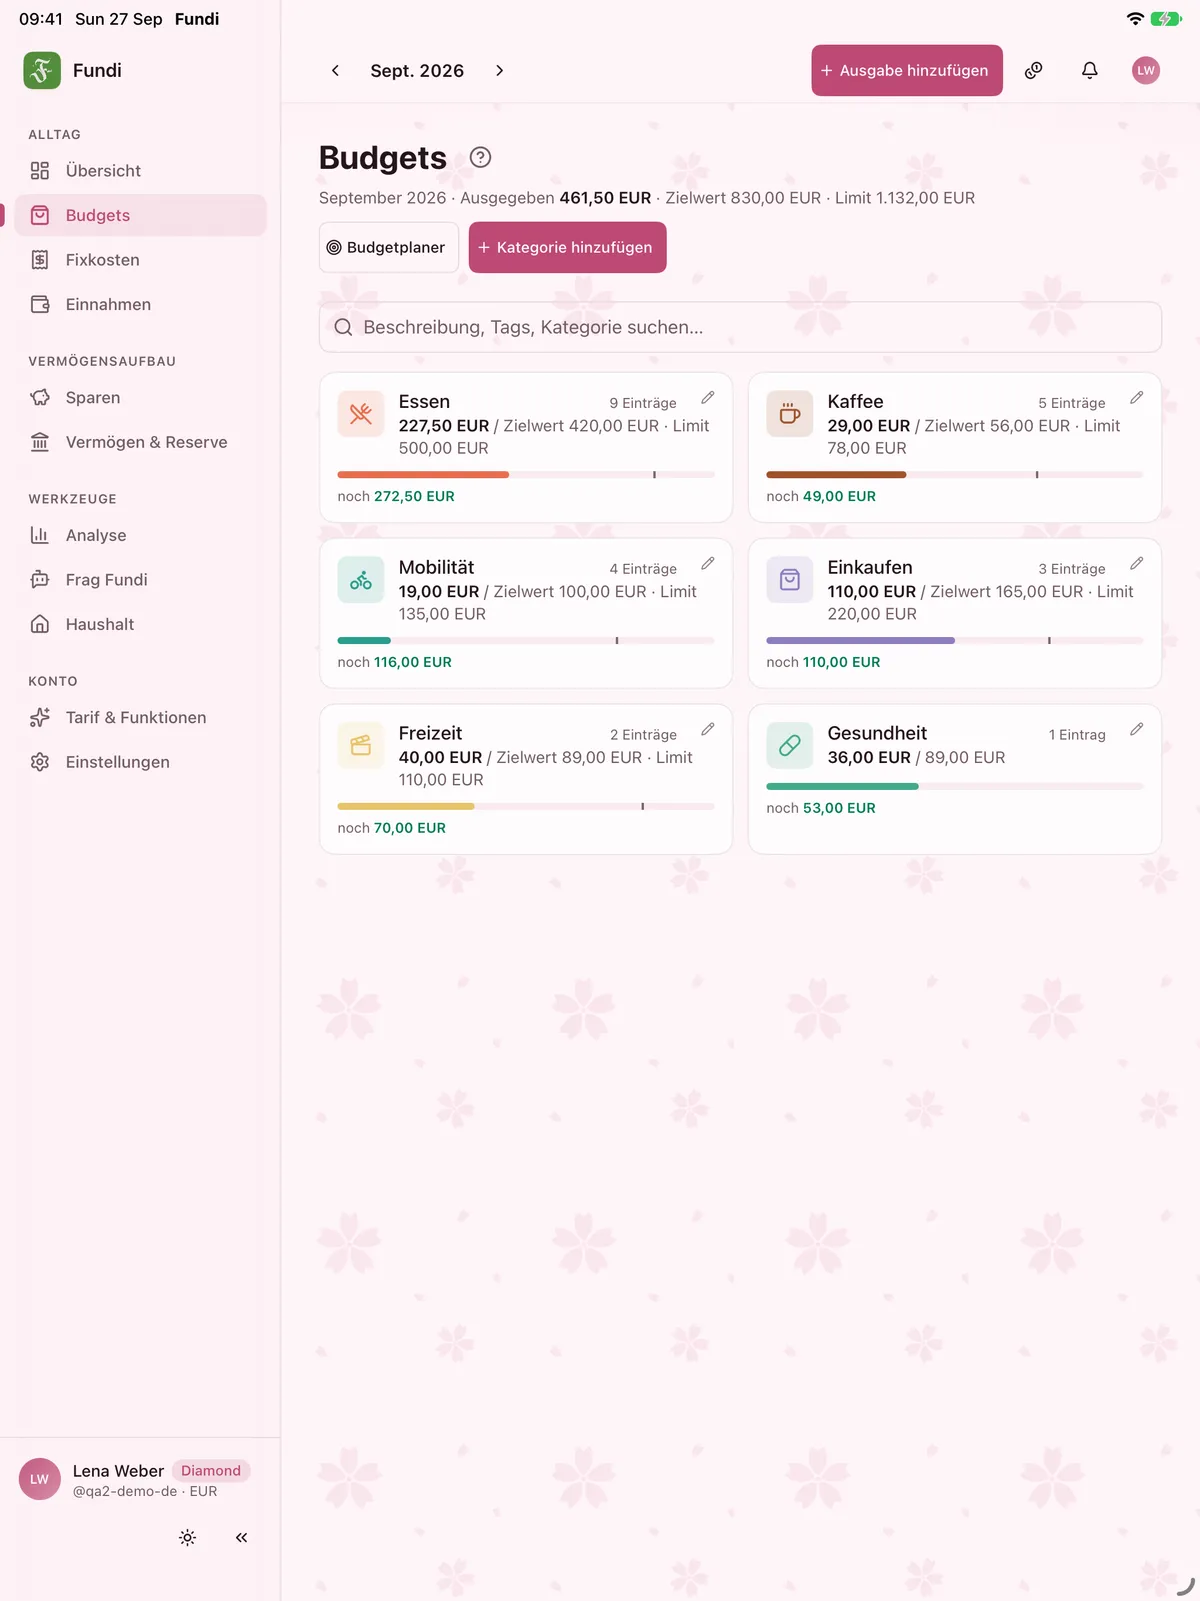Click 'noch 272,50 EUR' remaining amount
This screenshot has height=1601, width=1200.
396,496
